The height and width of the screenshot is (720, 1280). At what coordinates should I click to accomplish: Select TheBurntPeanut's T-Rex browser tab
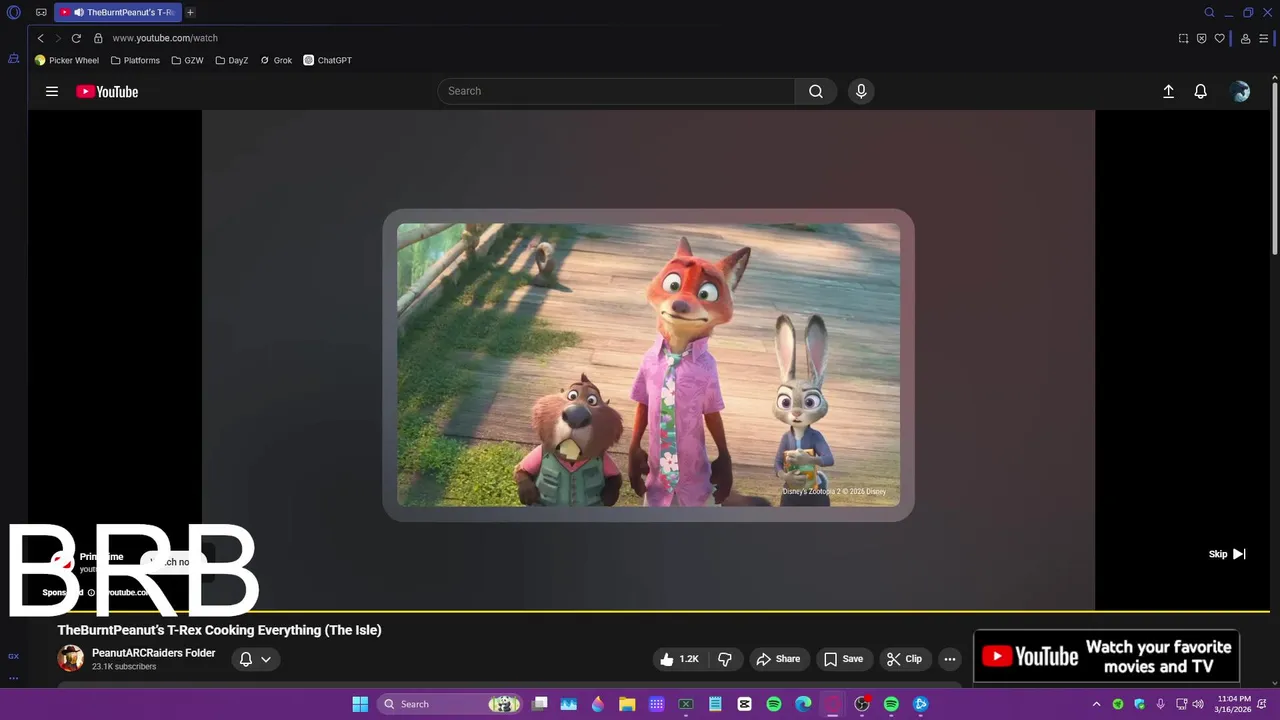click(x=118, y=12)
